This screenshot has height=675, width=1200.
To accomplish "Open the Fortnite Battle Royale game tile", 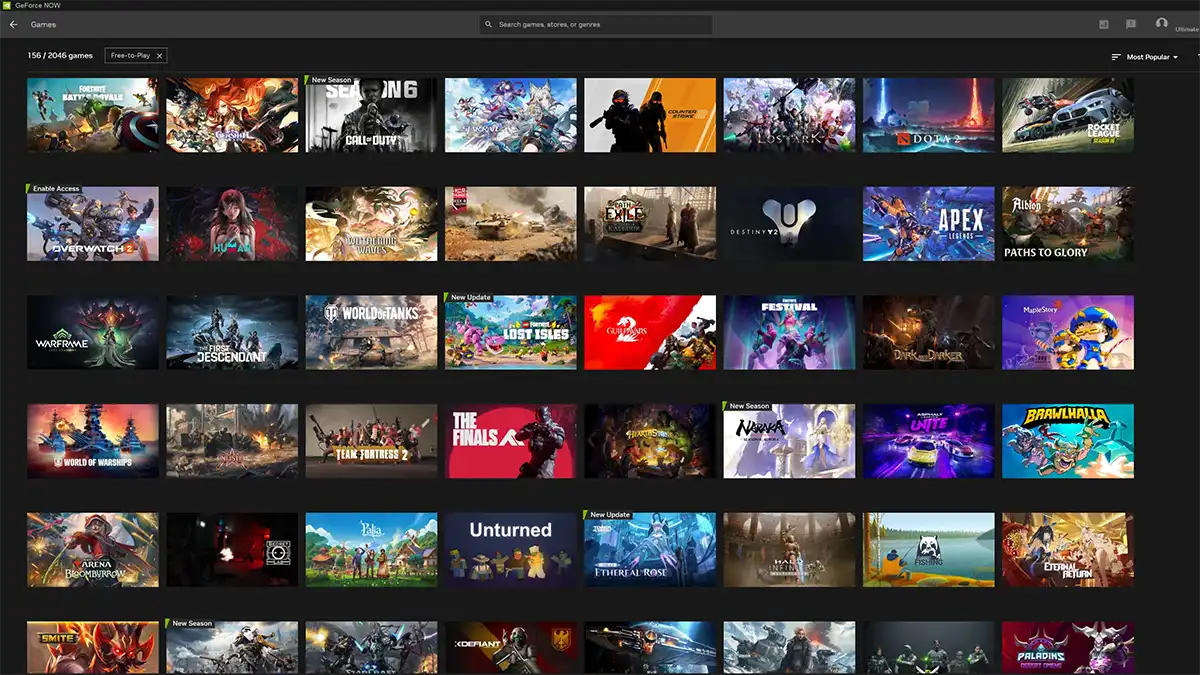I will point(93,115).
